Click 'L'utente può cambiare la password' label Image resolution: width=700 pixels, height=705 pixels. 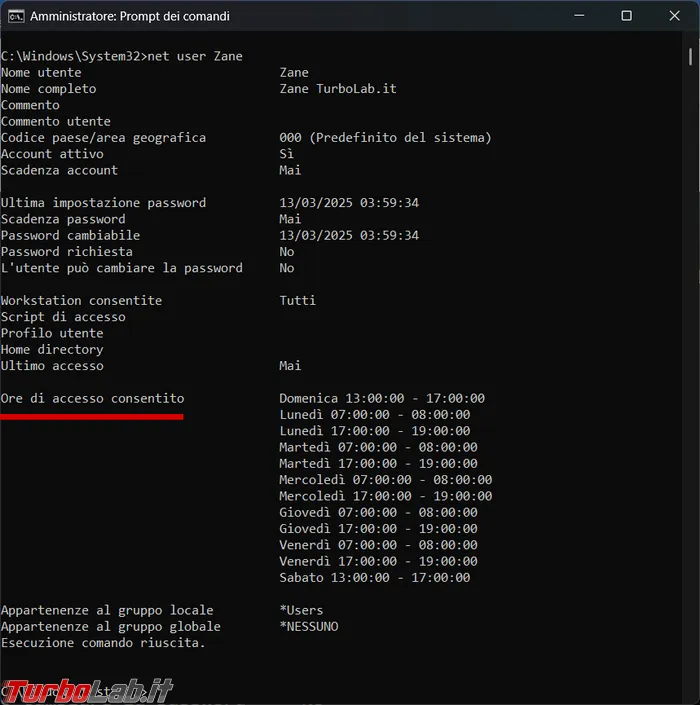pos(122,268)
